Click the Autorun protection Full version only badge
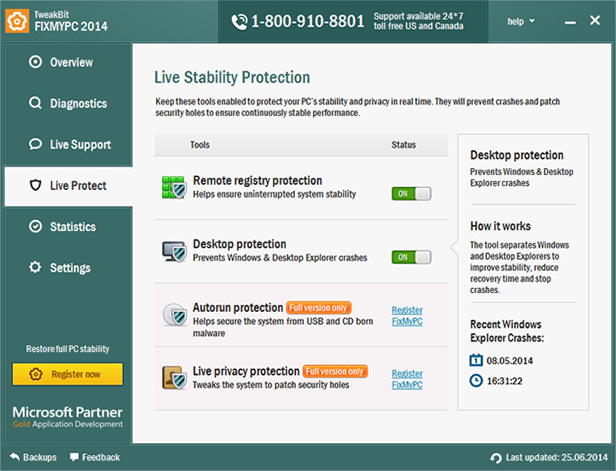This screenshot has height=471, width=616. click(319, 308)
